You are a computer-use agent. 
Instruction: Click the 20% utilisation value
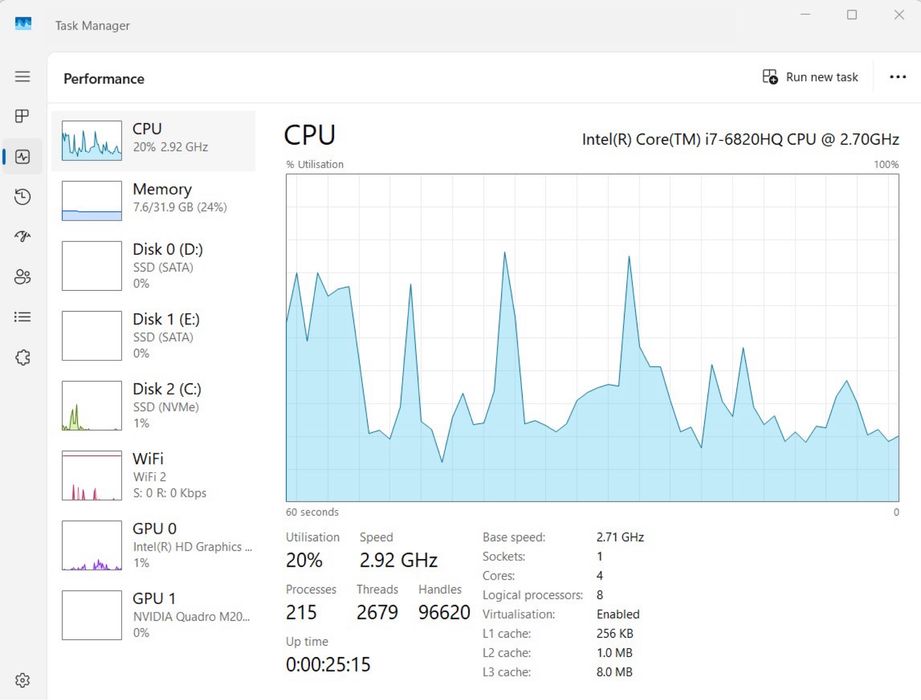(304, 560)
